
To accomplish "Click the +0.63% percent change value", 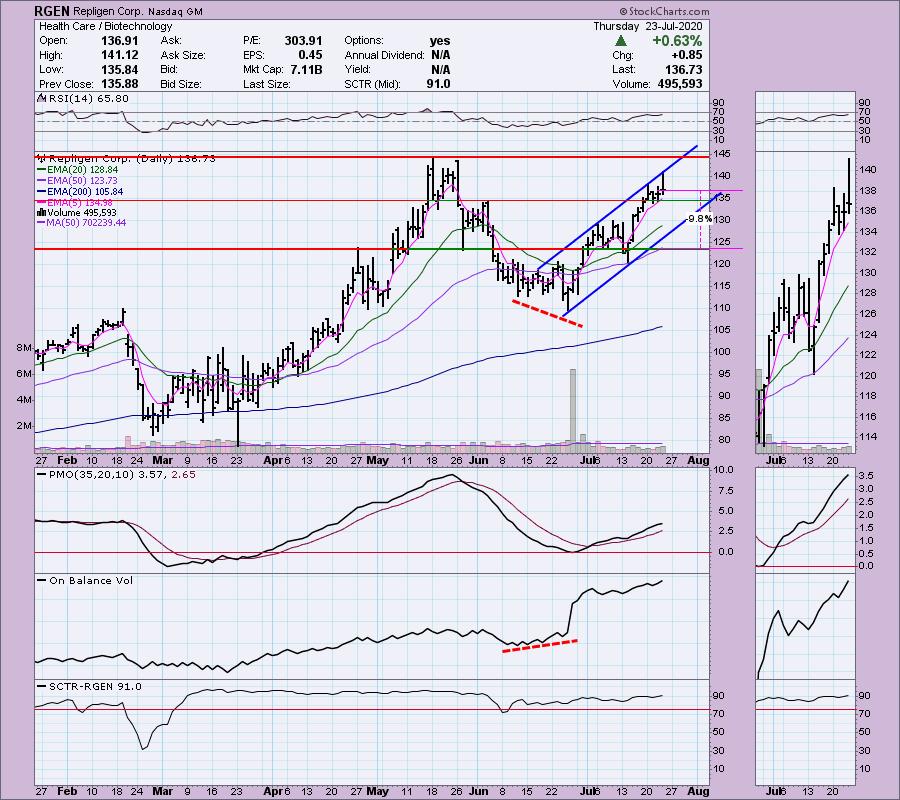I will point(677,41).
